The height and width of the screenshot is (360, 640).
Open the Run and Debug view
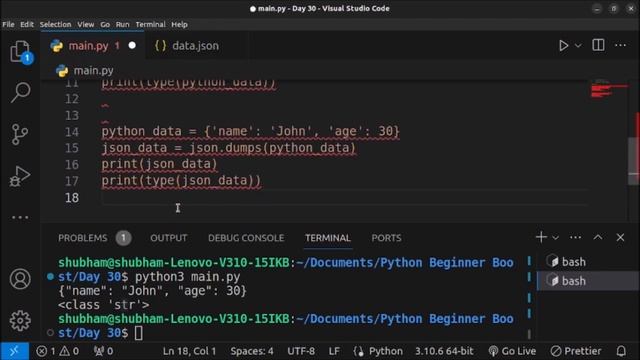(x=20, y=176)
